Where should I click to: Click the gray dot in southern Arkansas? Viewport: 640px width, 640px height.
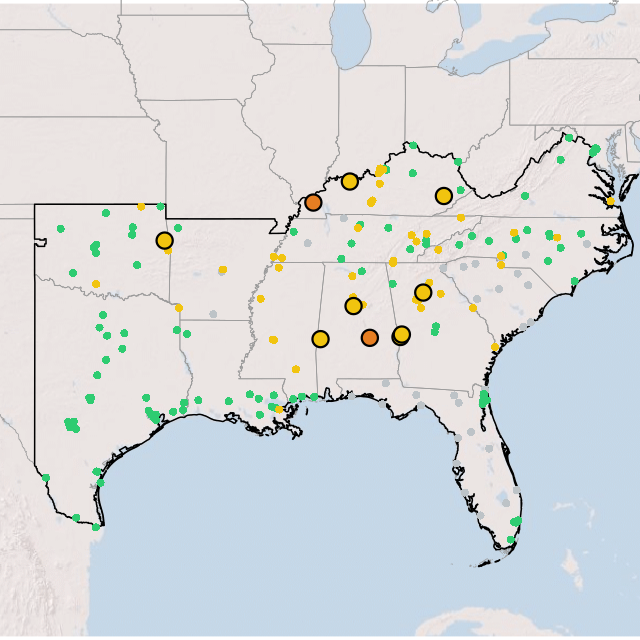pyautogui.click(x=213, y=314)
